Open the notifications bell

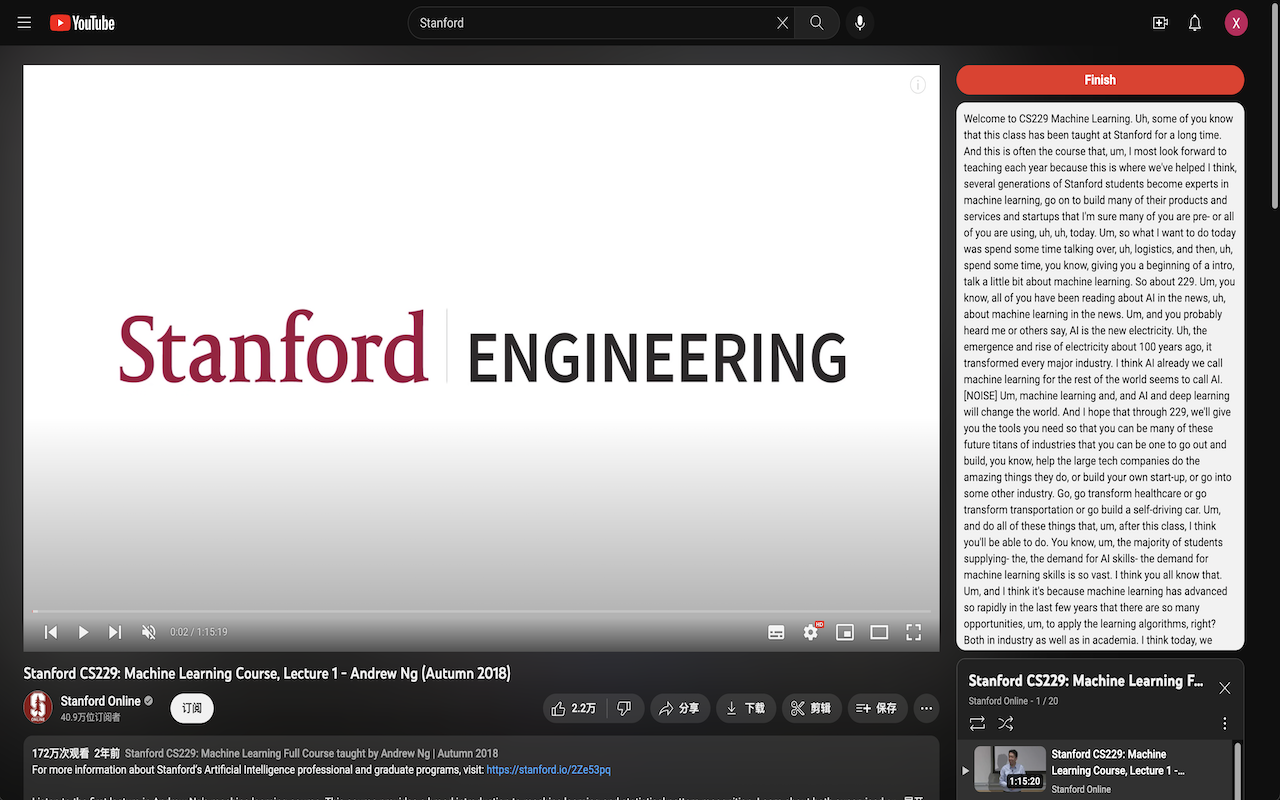pyautogui.click(x=1195, y=23)
